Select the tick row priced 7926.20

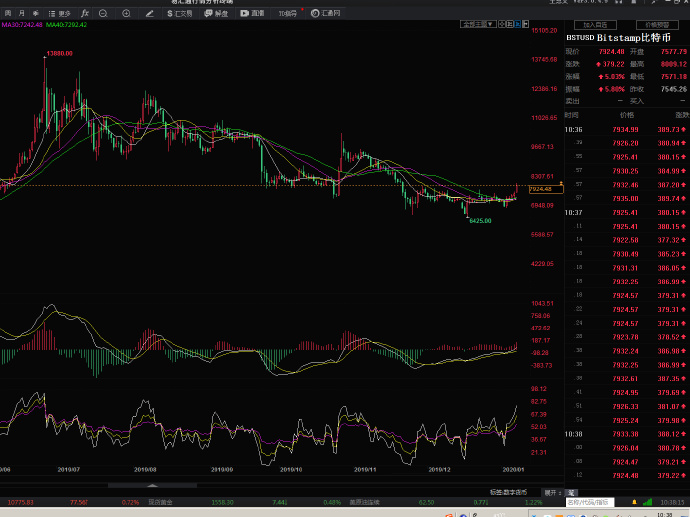coord(628,143)
